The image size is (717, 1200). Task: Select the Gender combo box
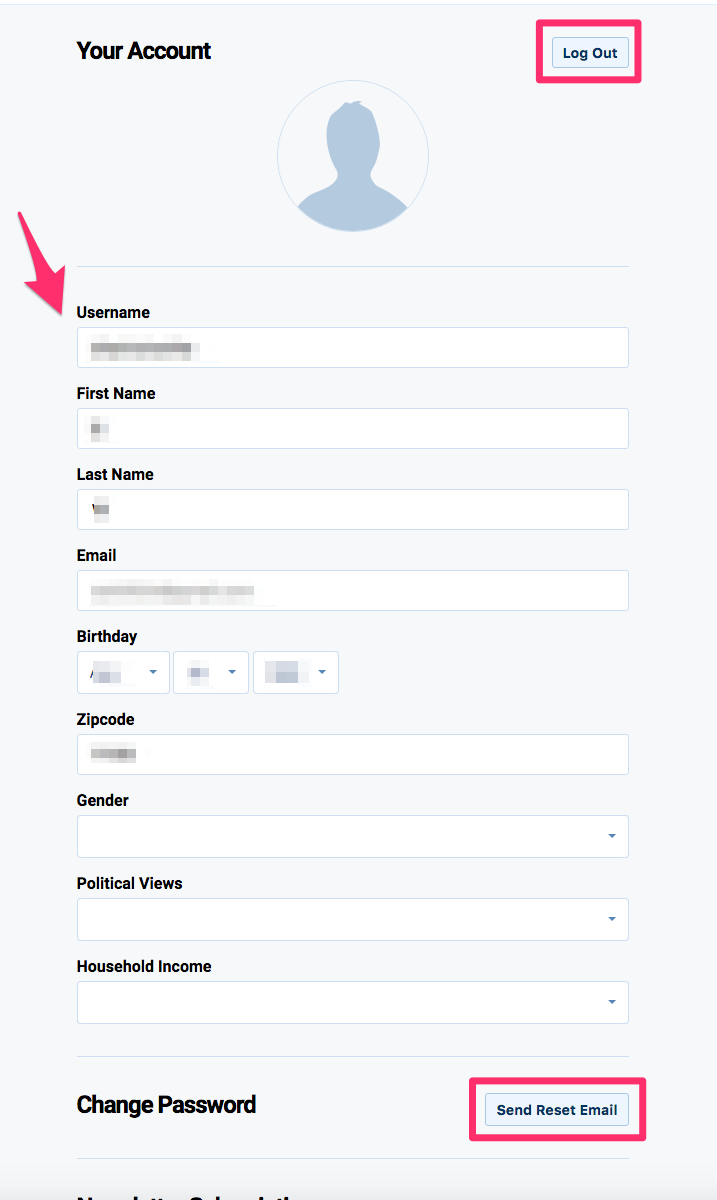(353, 837)
